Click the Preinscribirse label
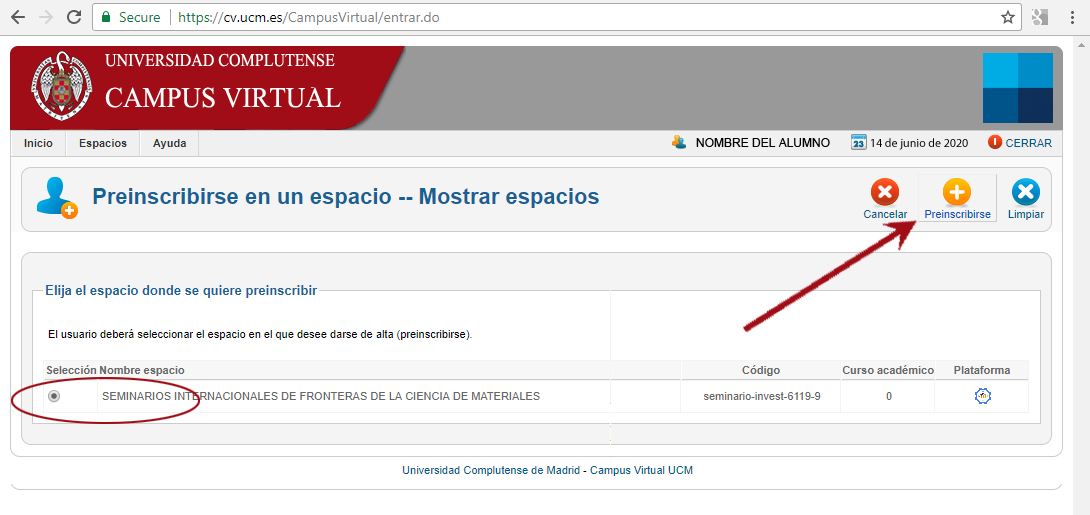Image resolution: width=1090 pixels, height=515 pixels. coord(957,215)
